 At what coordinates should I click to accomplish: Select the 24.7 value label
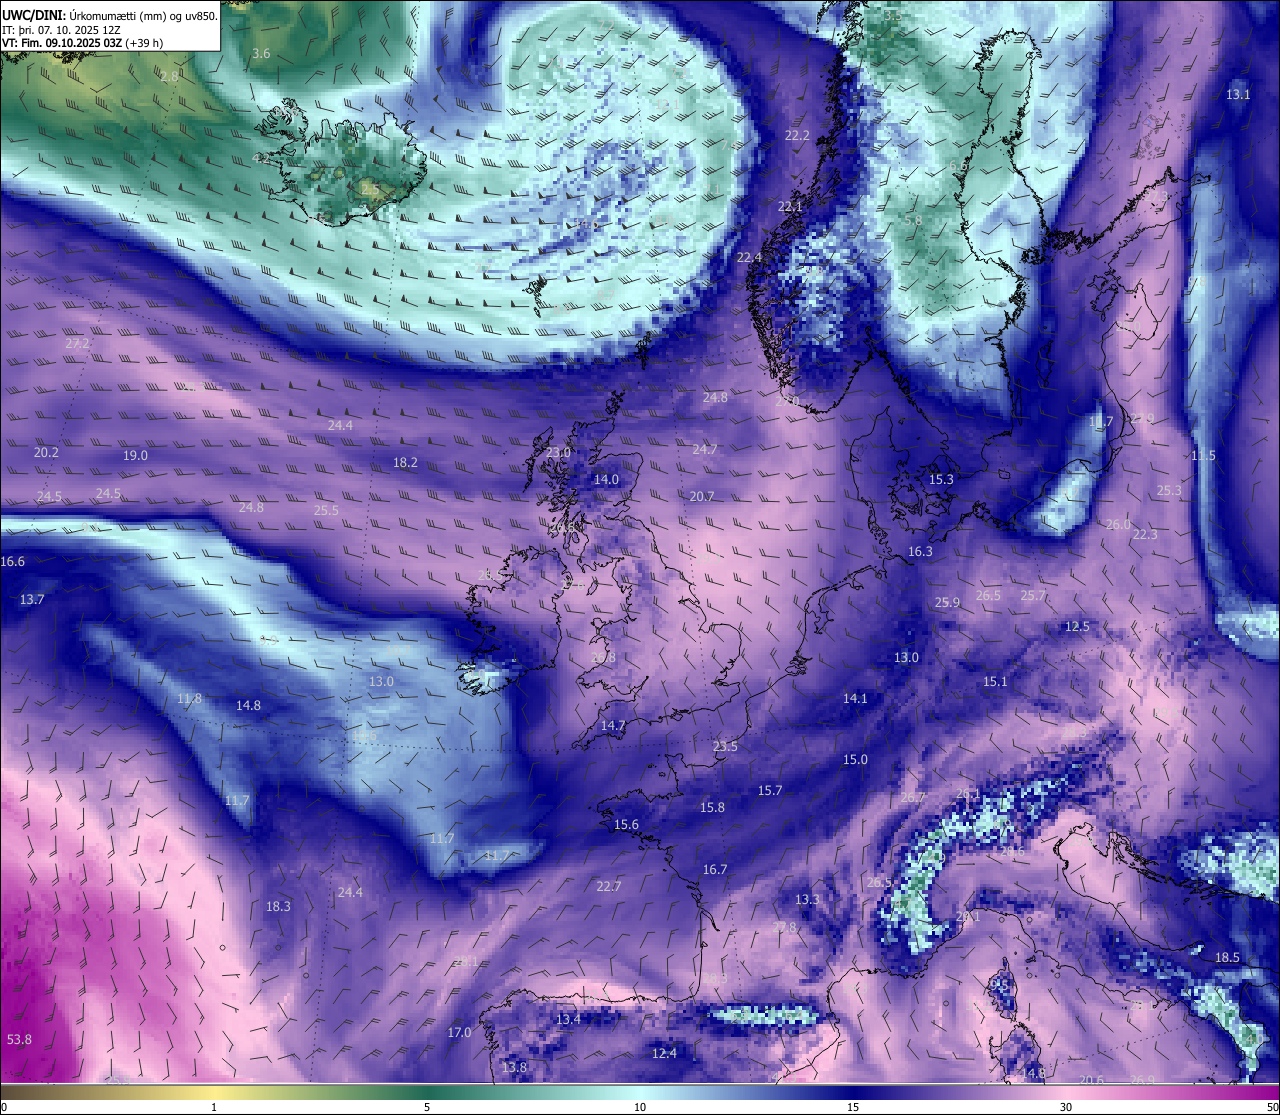coord(705,449)
